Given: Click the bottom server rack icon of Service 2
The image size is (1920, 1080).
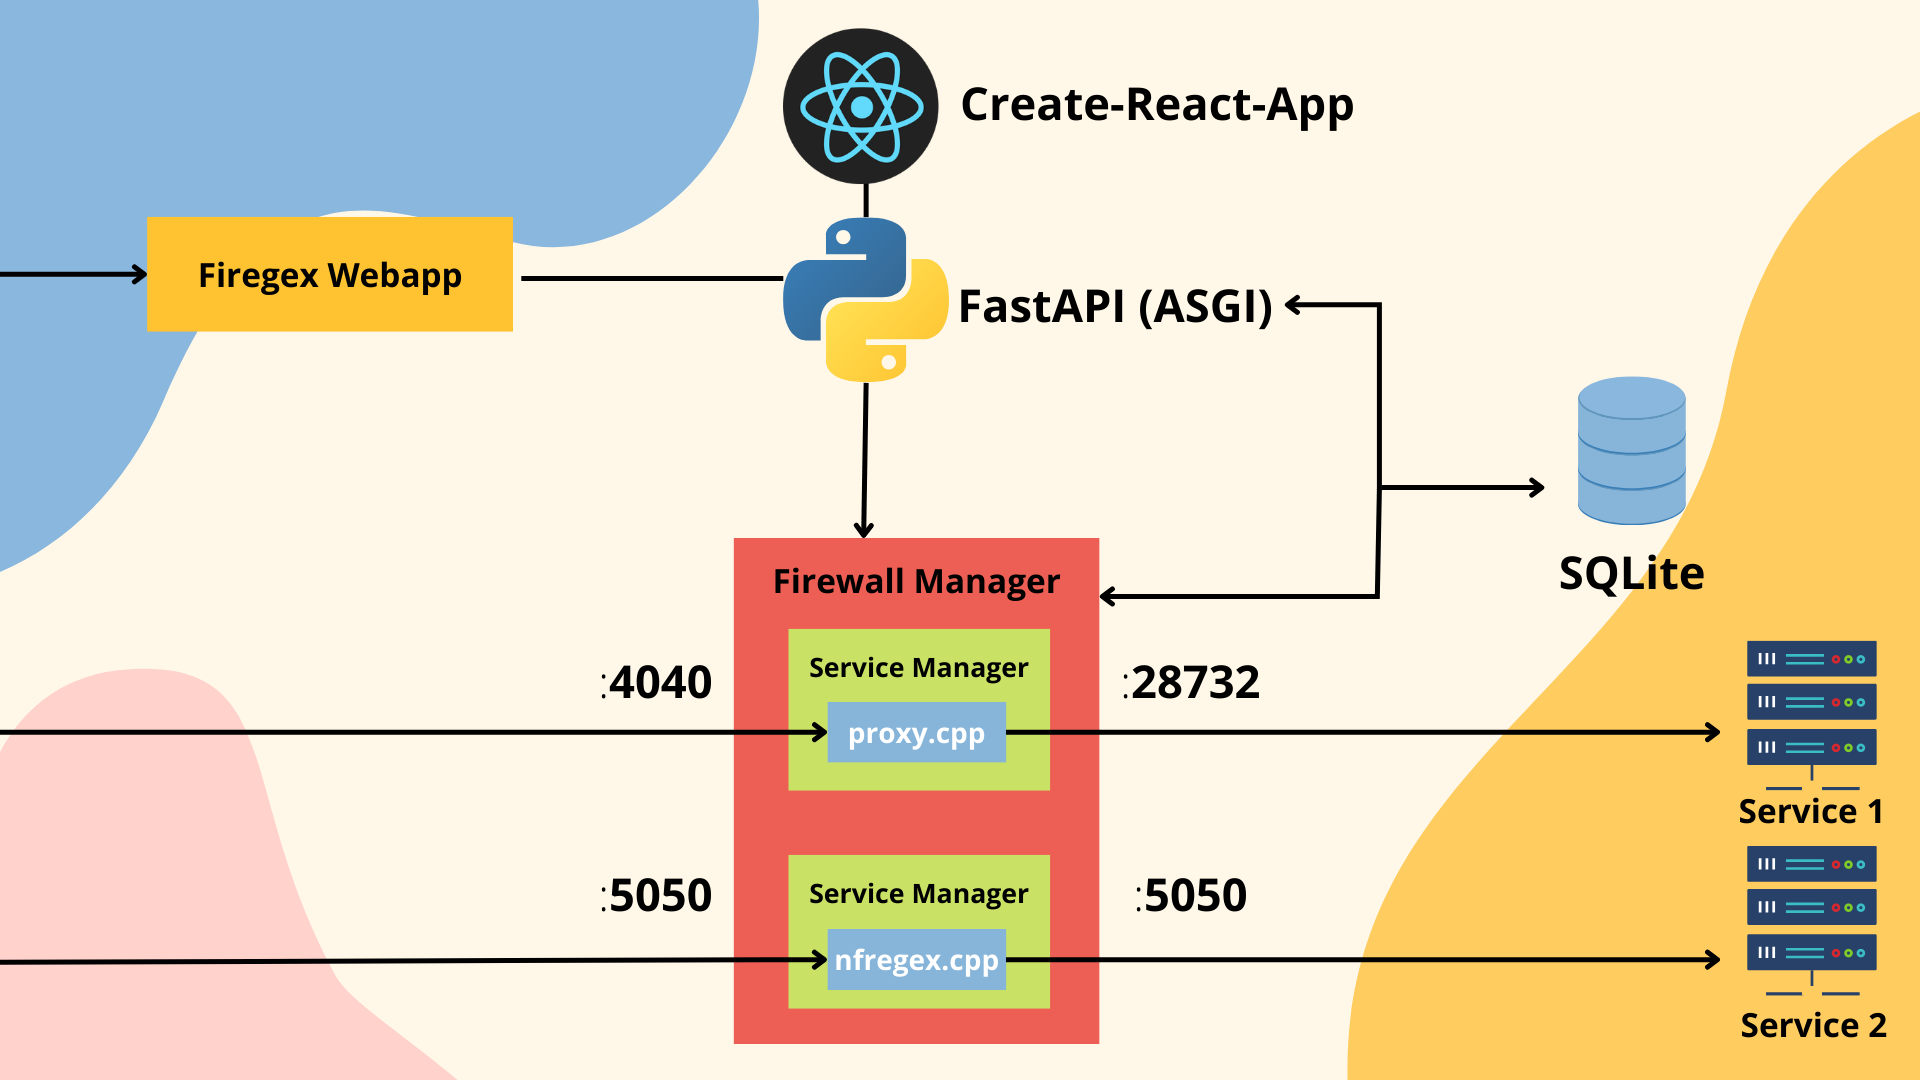Looking at the screenshot, I should pyautogui.click(x=1811, y=951).
